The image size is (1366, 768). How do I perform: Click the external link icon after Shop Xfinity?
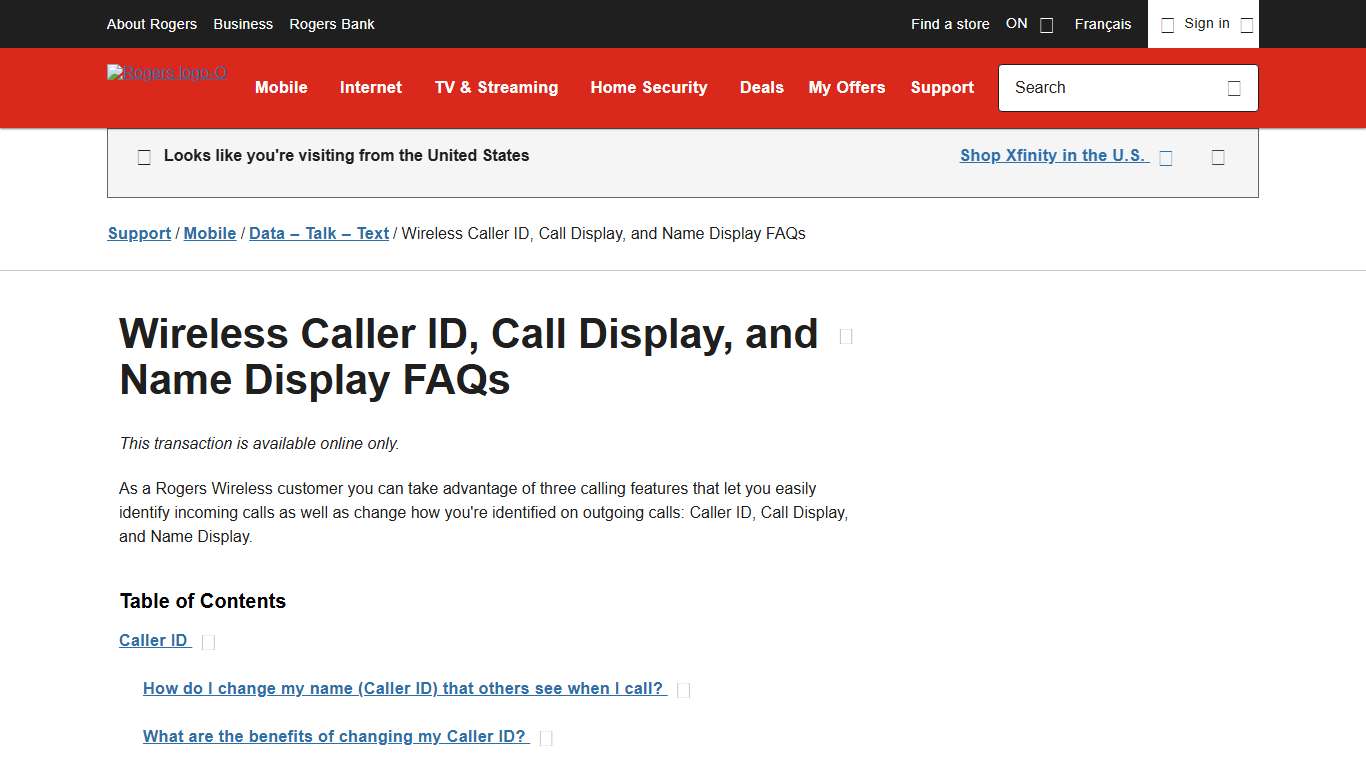[x=1166, y=157]
